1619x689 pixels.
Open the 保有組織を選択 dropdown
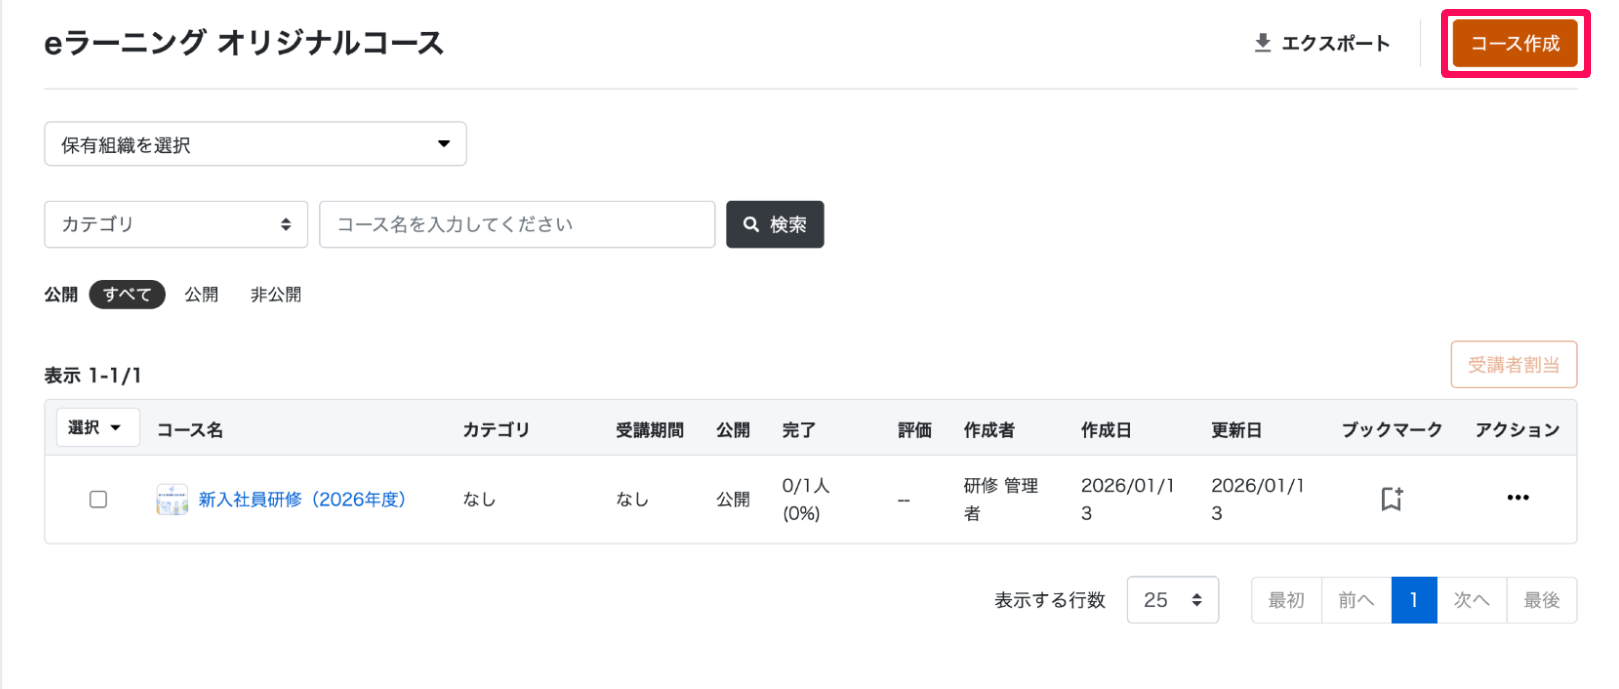pos(255,144)
